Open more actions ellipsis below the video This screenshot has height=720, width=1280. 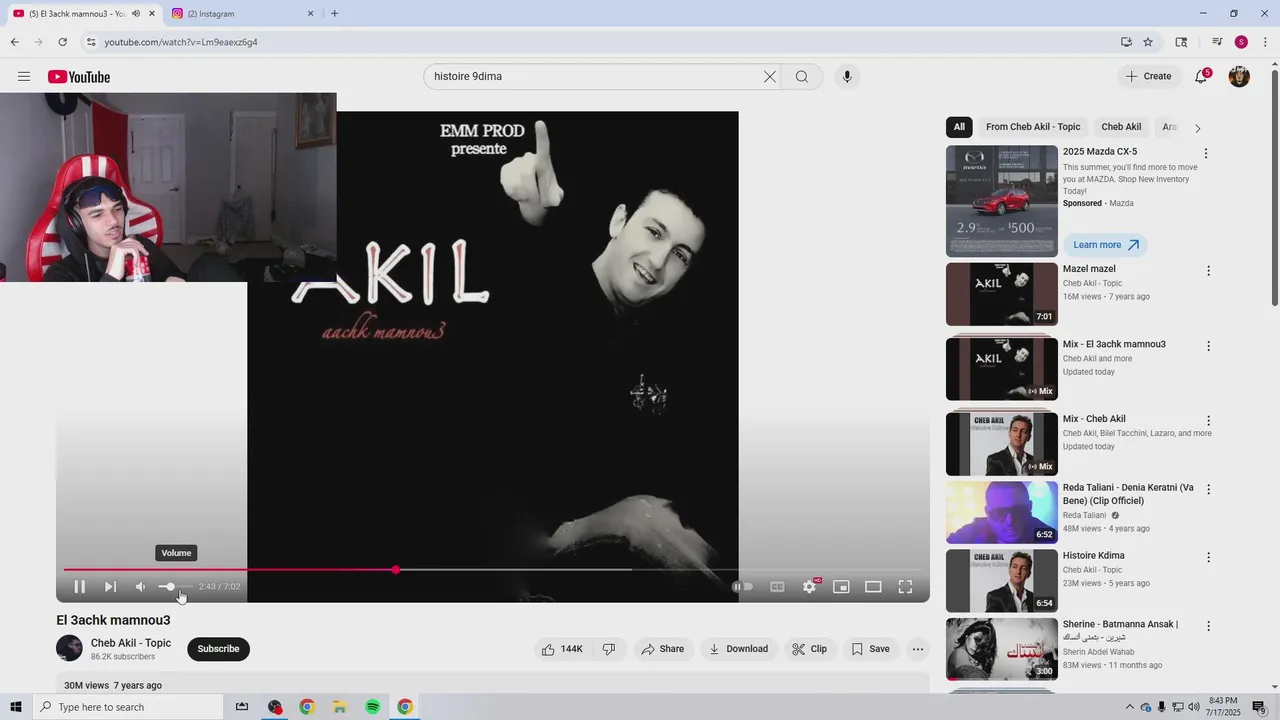[x=918, y=649]
